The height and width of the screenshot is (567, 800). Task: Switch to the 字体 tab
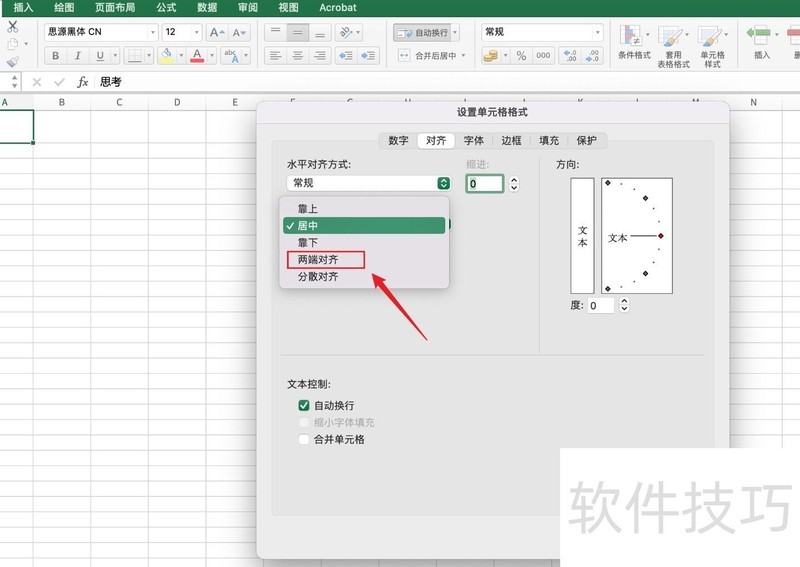pyautogui.click(x=473, y=141)
